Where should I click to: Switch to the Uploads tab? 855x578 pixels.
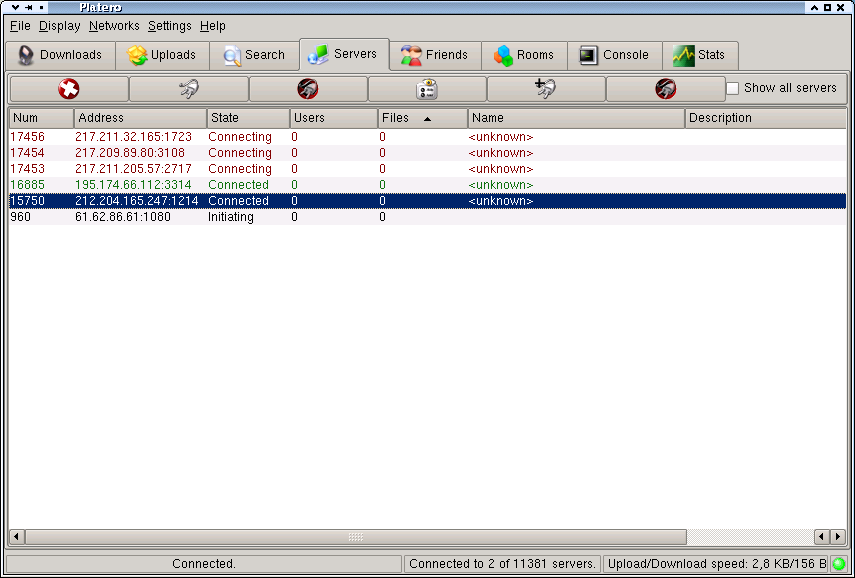click(x=162, y=55)
